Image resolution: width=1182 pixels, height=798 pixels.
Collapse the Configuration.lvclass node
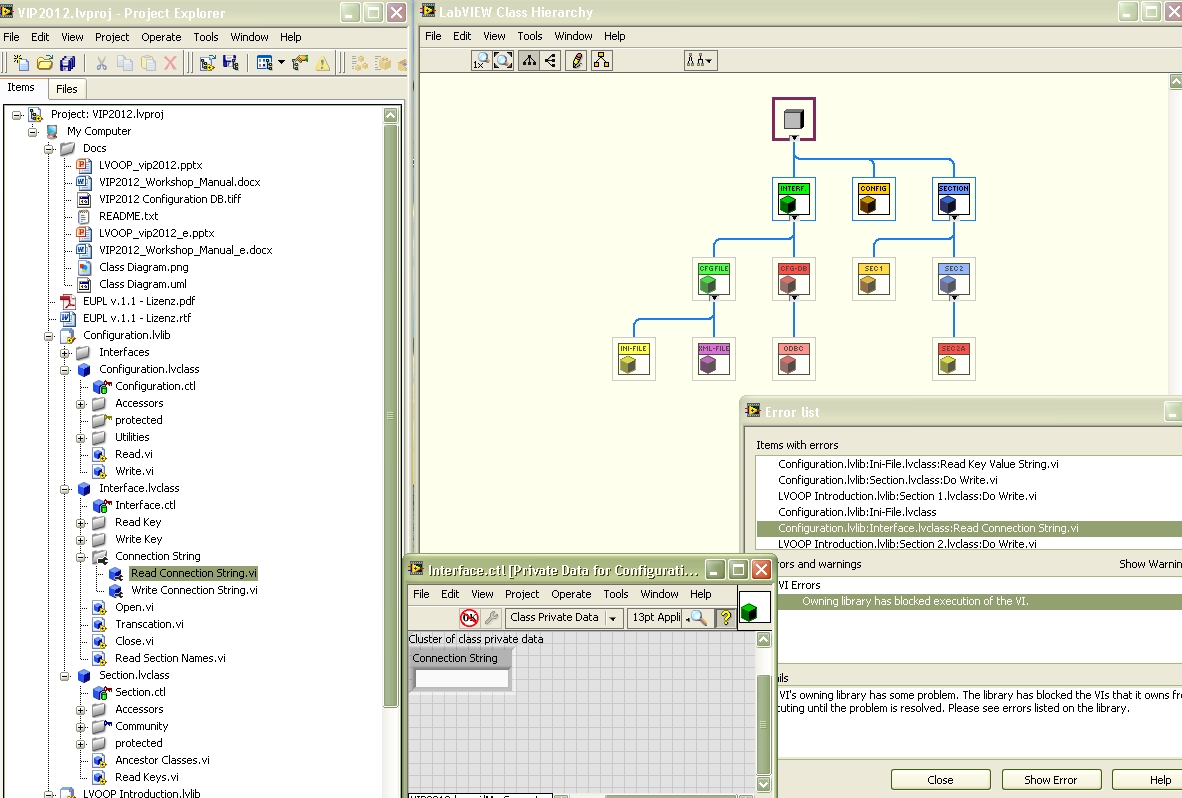pyautogui.click(x=65, y=369)
